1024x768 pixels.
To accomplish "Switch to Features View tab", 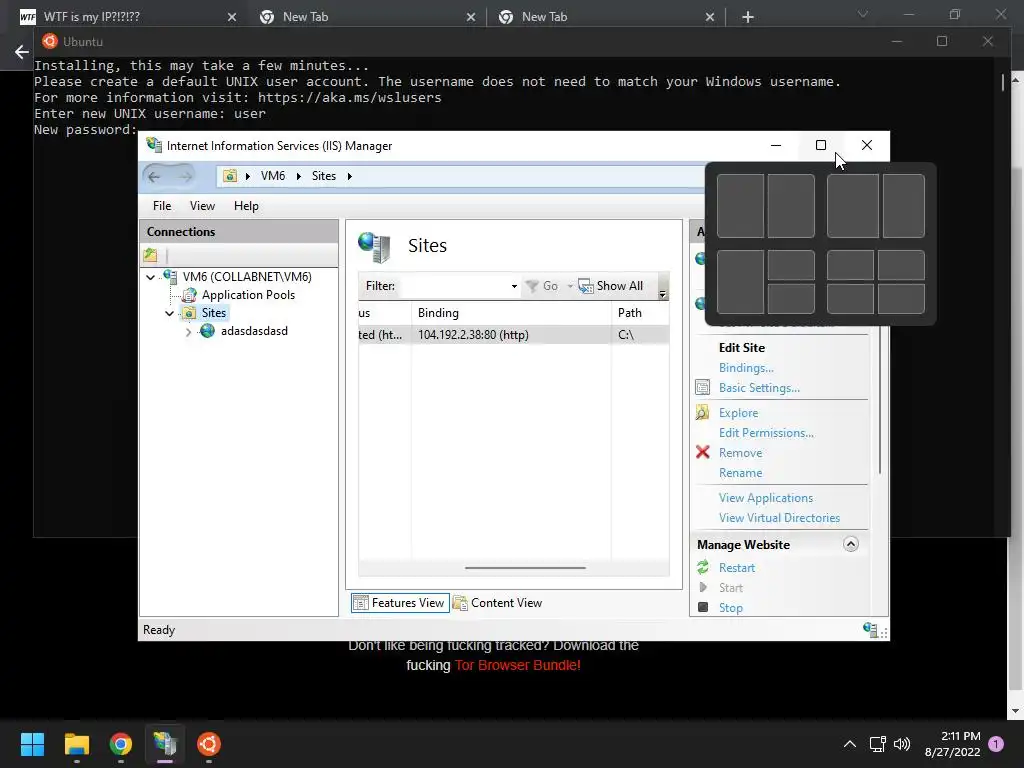I will click(x=400, y=603).
